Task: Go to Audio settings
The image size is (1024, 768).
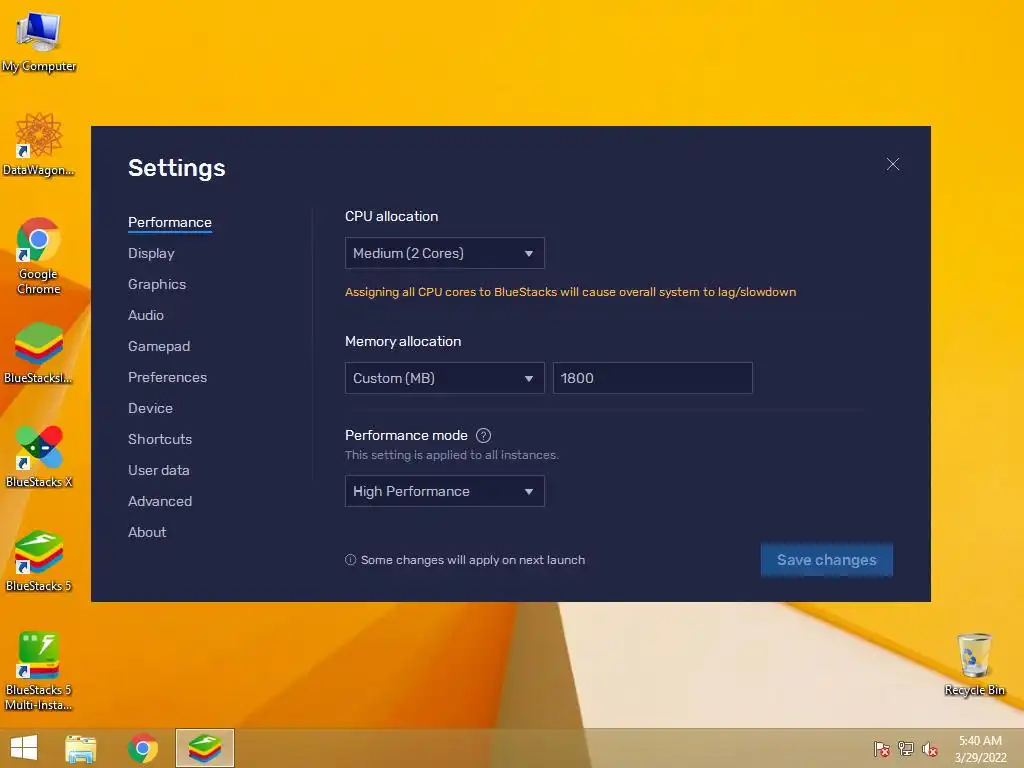Action: tap(146, 315)
